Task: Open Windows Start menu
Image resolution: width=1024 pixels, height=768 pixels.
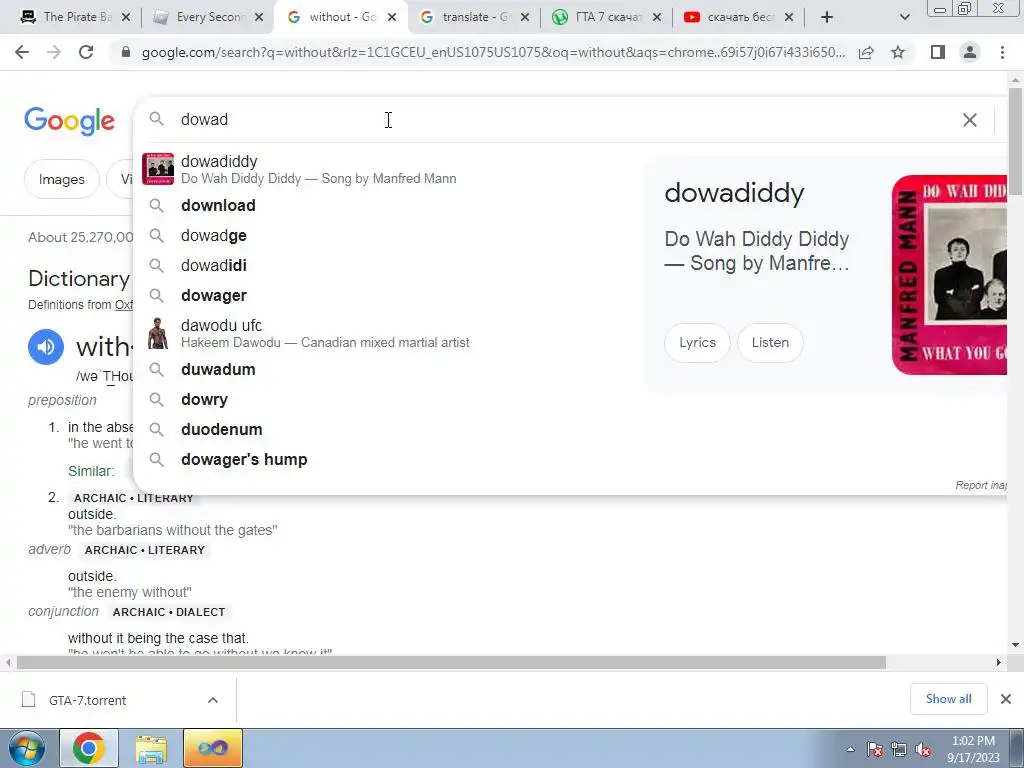Action: point(26,748)
